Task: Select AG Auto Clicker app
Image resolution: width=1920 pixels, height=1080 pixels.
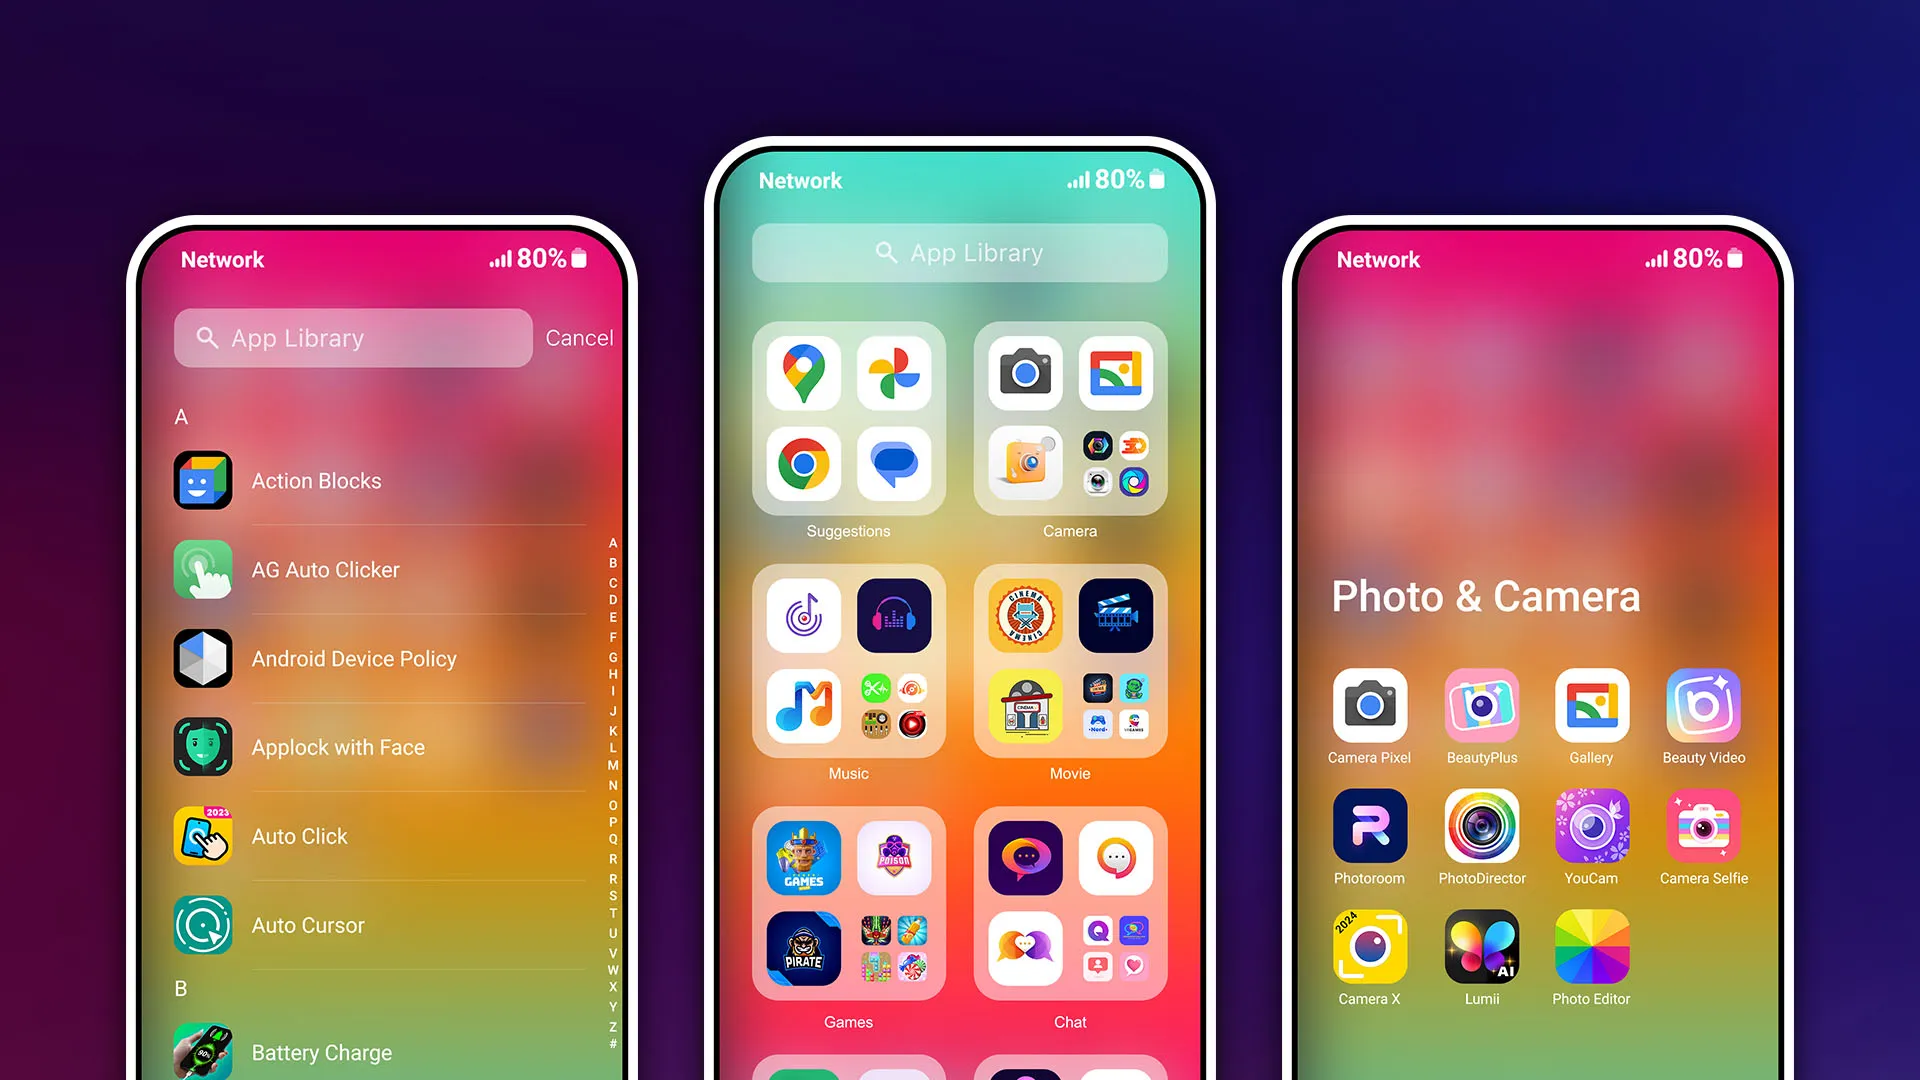Action: 326,570
